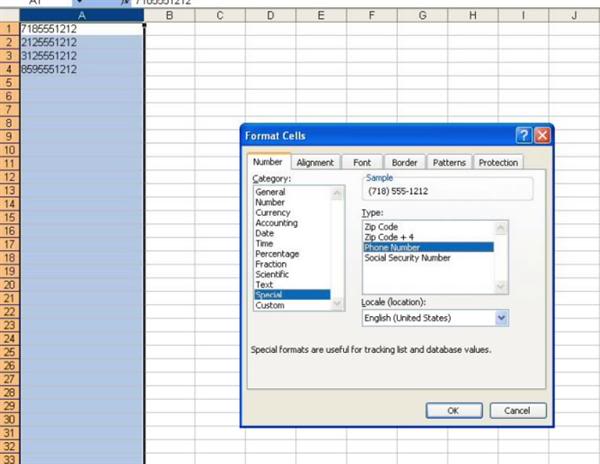Close the Format Cells dialog
Image resolution: width=600 pixels, height=464 pixels.
(541, 135)
